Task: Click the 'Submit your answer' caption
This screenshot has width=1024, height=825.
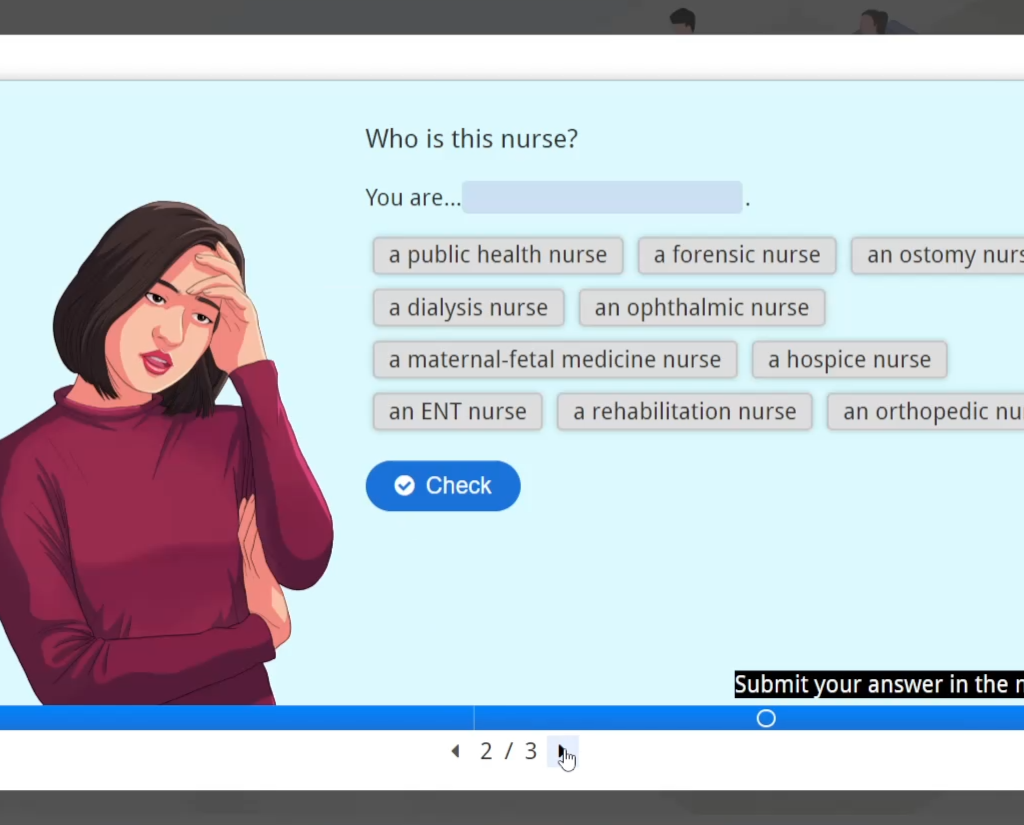Action: point(879,685)
